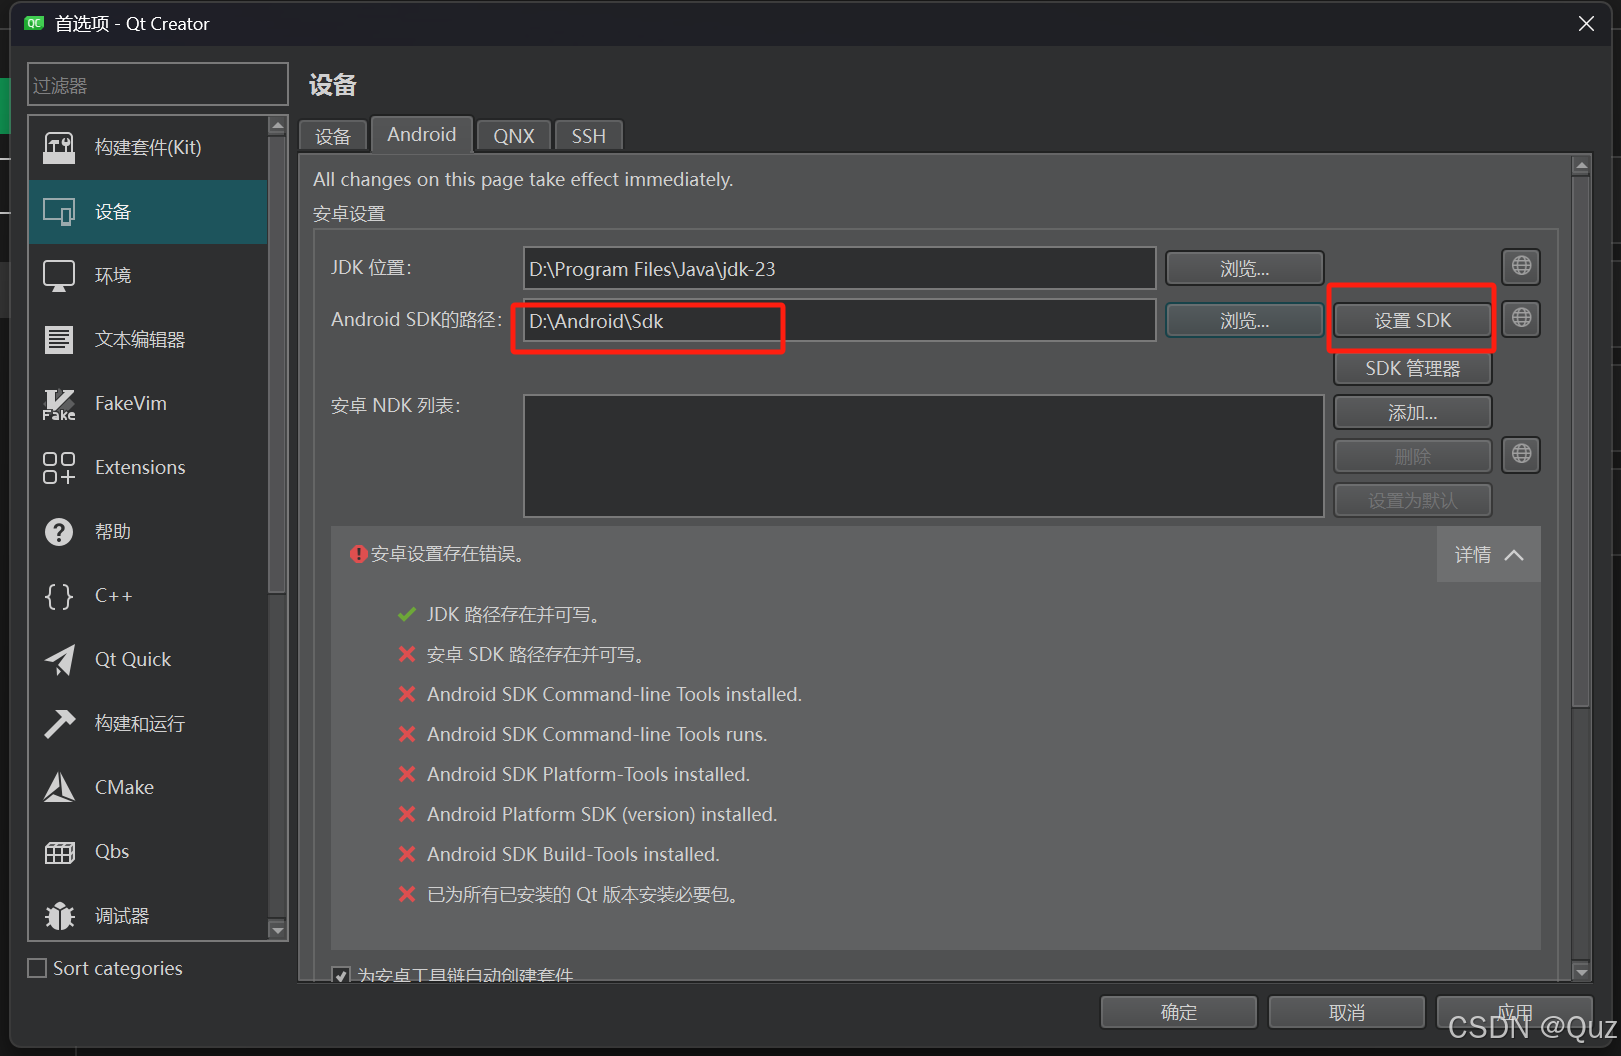Click 'Android SDK Command-line Tools installed.' text
This screenshot has width=1621, height=1056.
(x=614, y=694)
